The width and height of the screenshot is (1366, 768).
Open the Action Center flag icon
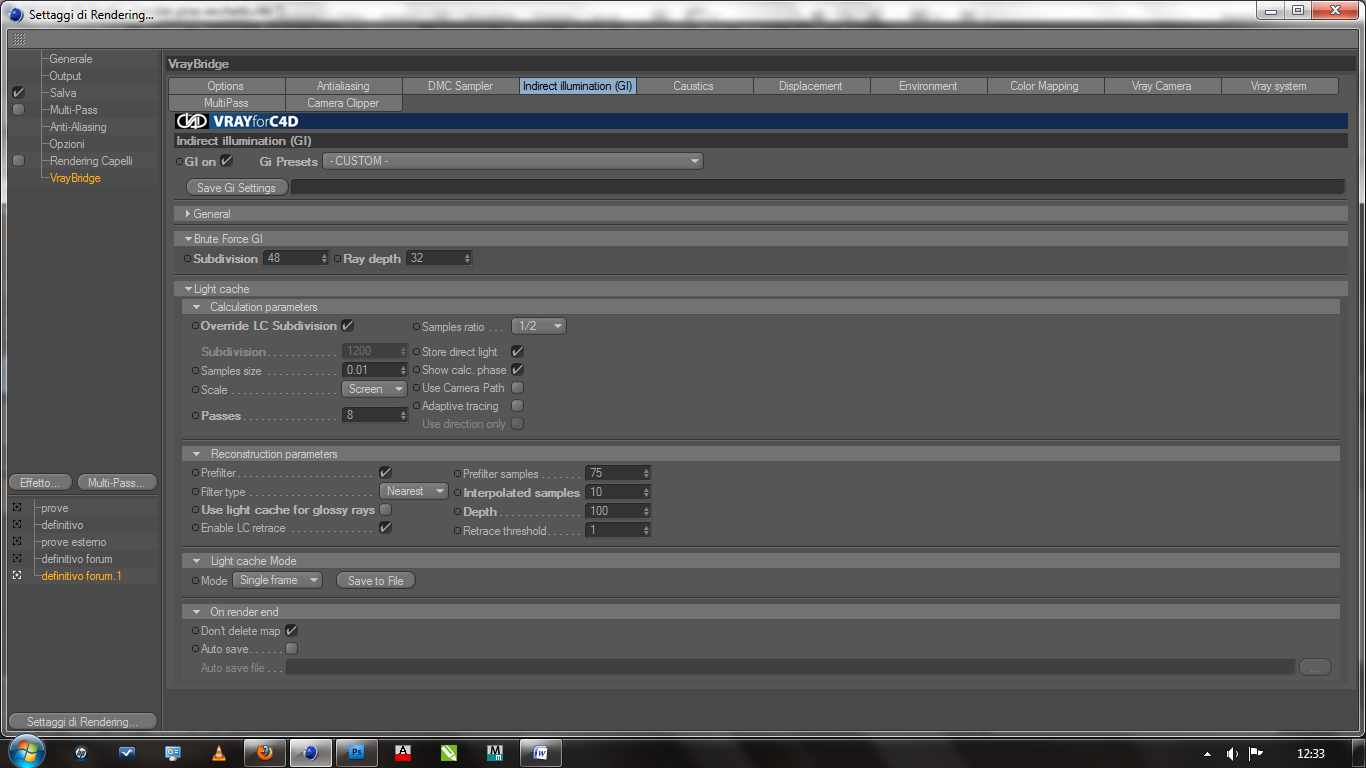[x=1256, y=753]
